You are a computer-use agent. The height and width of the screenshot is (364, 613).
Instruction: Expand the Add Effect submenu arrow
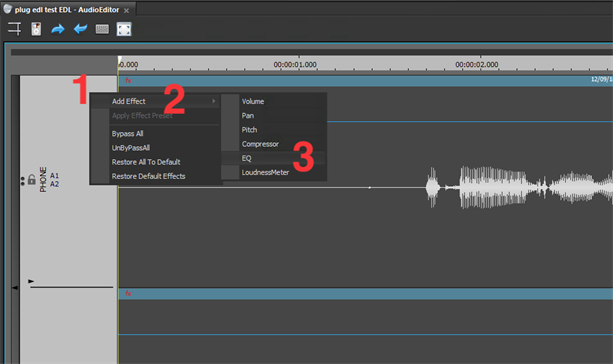[x=214, y=101]
